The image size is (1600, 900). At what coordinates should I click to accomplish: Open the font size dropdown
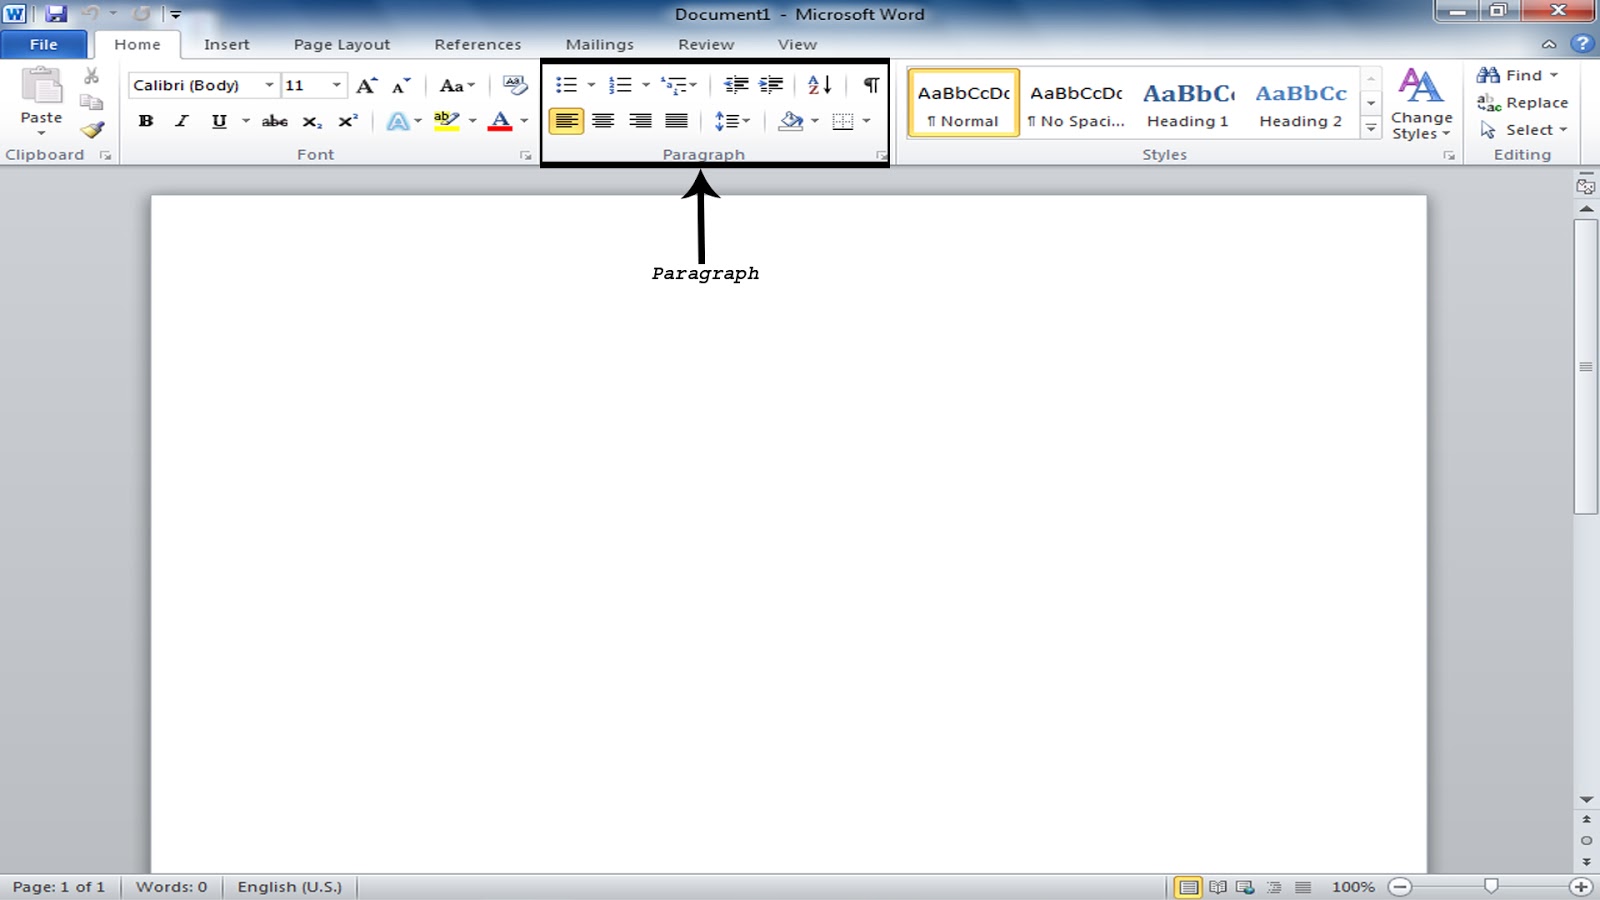(335, 85)
